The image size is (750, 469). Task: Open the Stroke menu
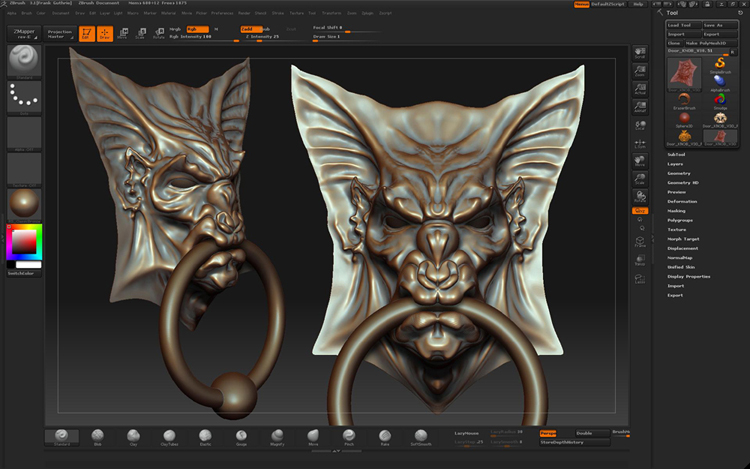point(278,13)
